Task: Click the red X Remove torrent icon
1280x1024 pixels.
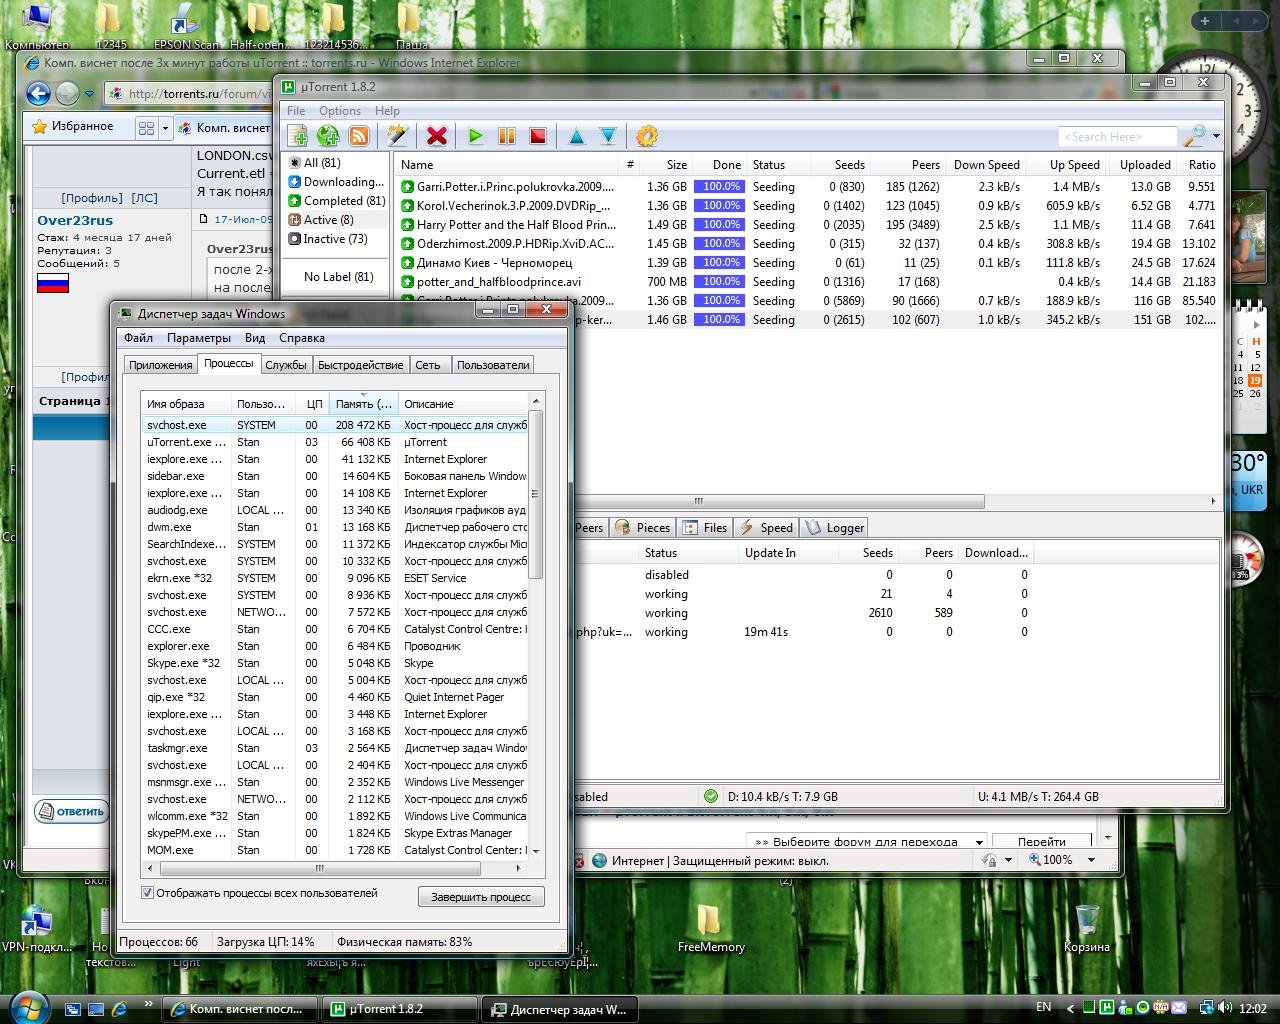Action: click(436, 136)
